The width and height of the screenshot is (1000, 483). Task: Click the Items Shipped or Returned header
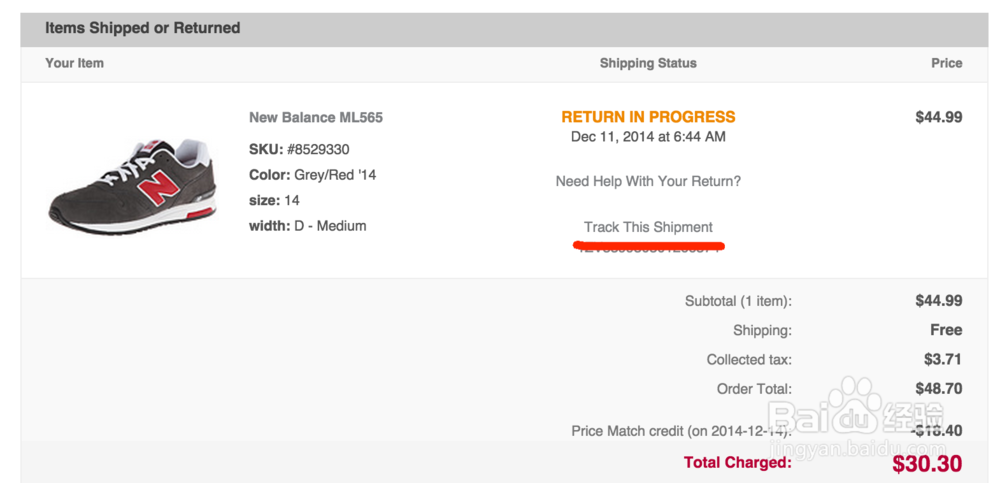click(x=142, y=28)
